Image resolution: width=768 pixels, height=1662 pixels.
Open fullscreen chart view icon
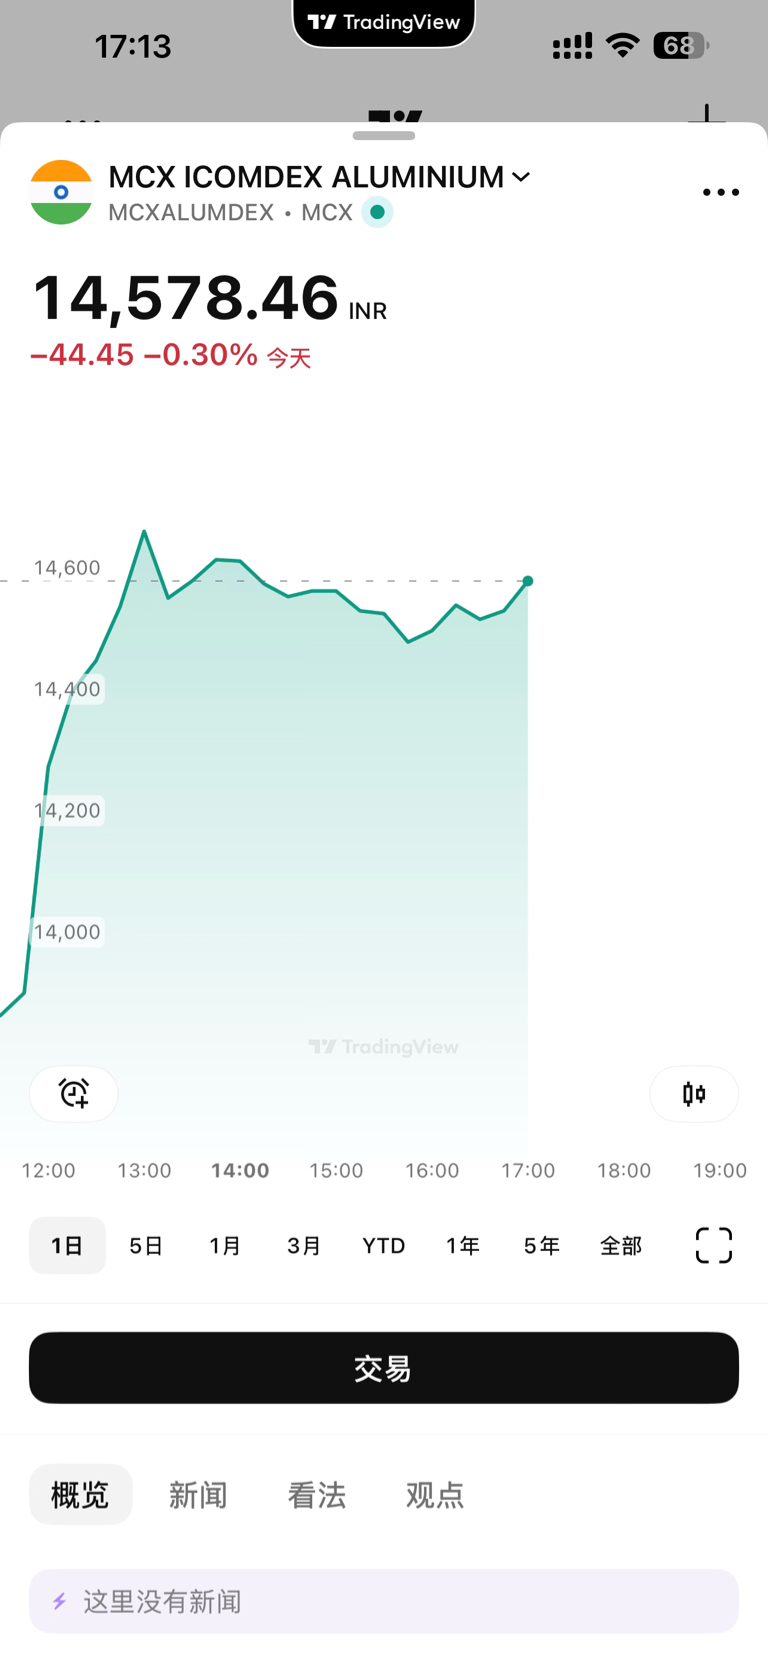pyautogui.click(x=713, y=1245)
